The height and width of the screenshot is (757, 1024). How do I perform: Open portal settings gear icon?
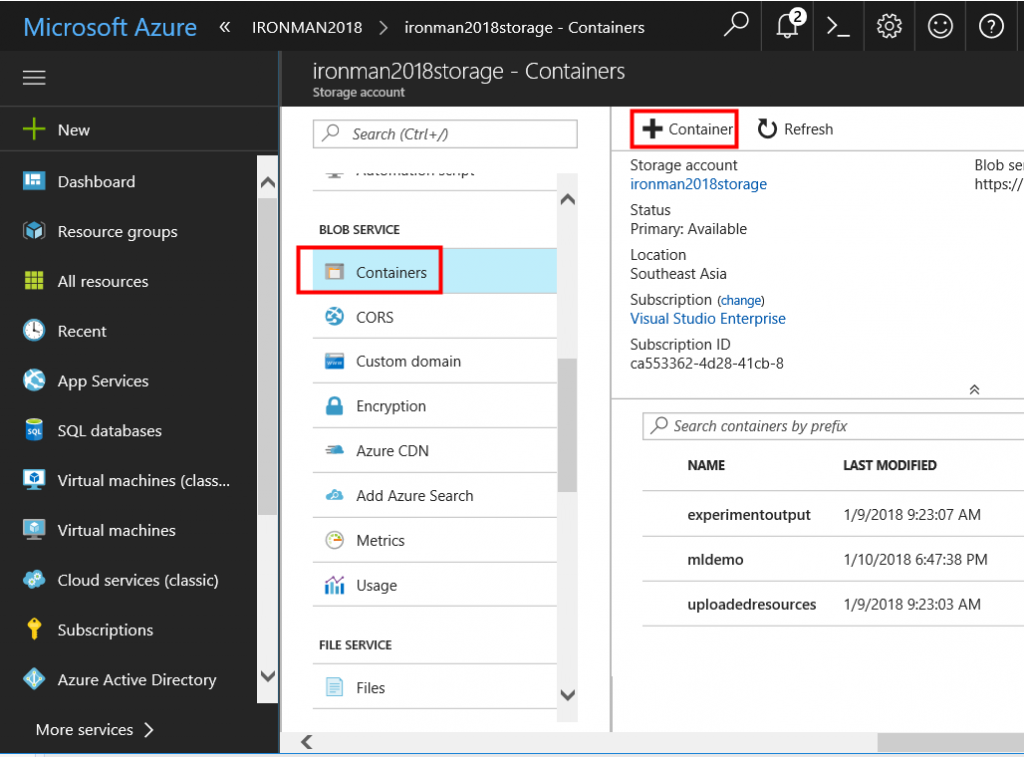(889, 26)
